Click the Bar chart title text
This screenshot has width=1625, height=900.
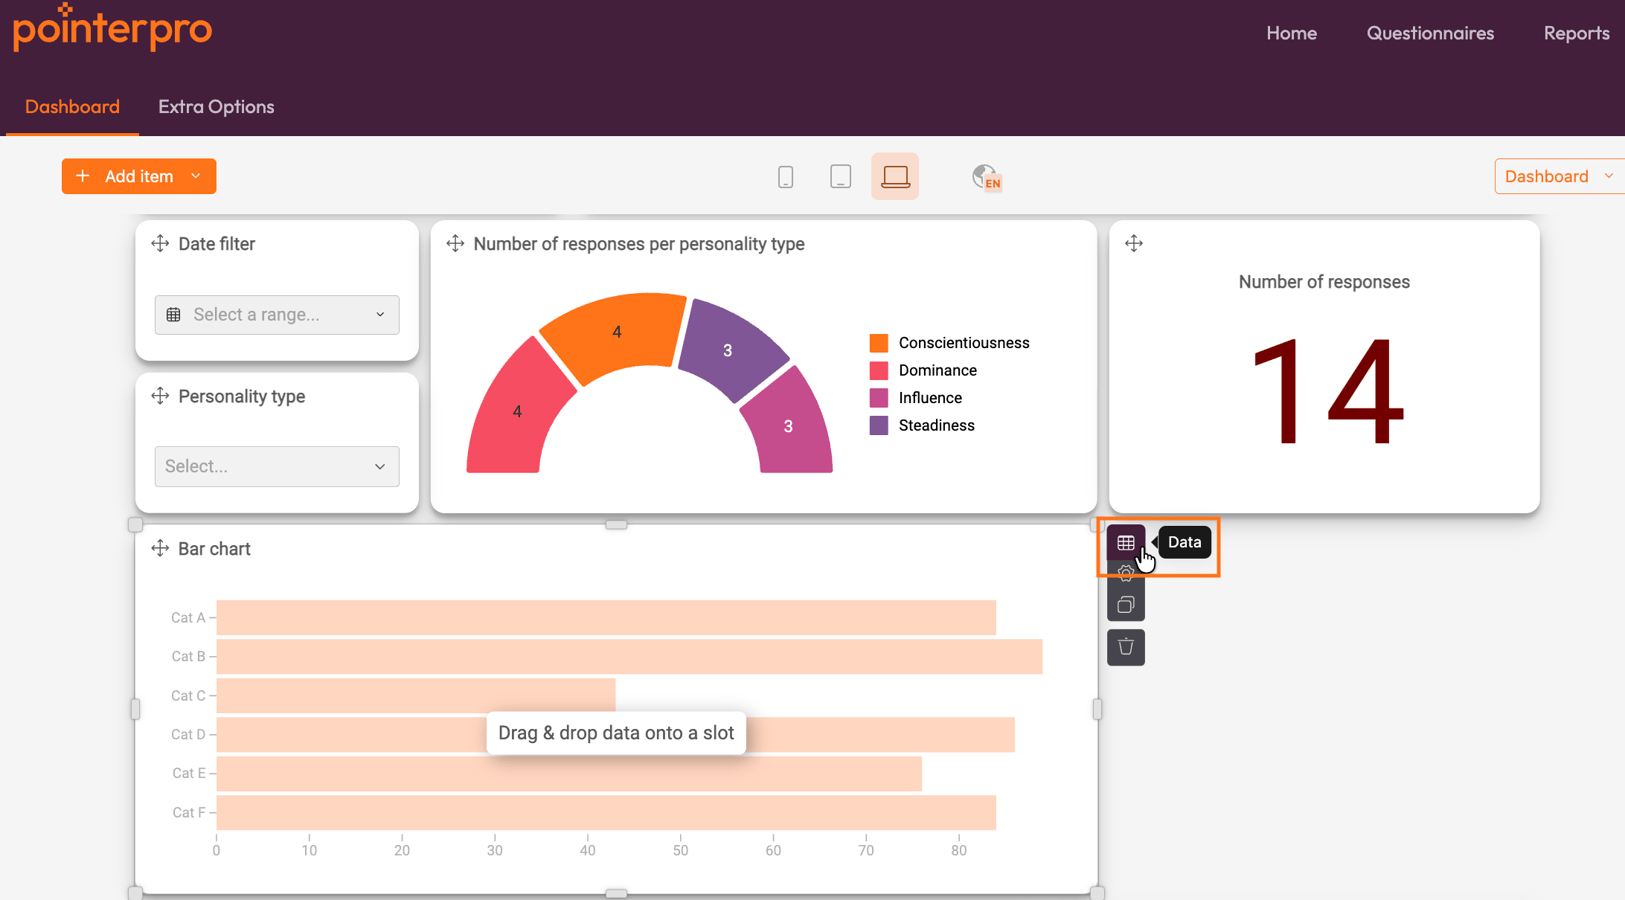214,549
